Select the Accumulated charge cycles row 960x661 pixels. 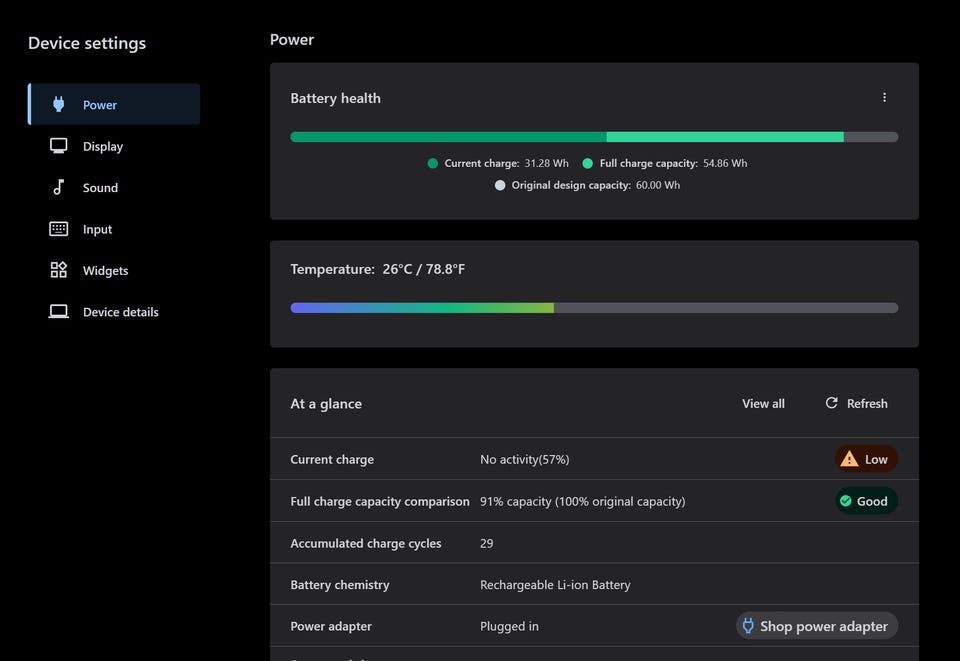point(594,543)
